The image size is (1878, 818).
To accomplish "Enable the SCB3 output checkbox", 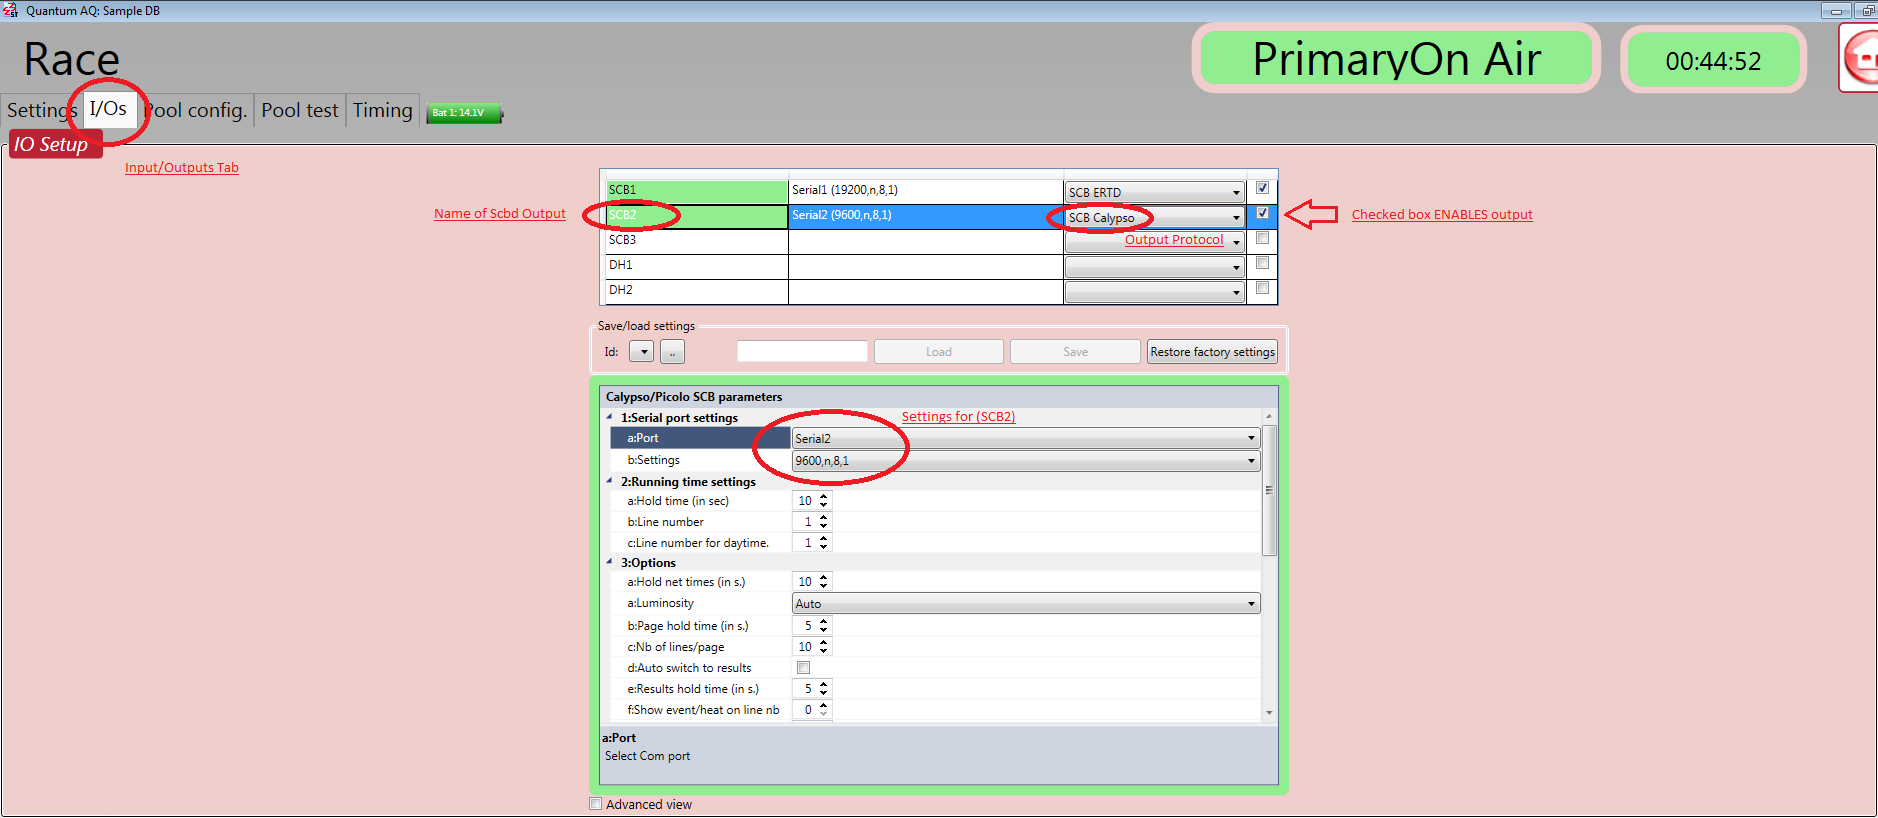I will [1262, 239].
